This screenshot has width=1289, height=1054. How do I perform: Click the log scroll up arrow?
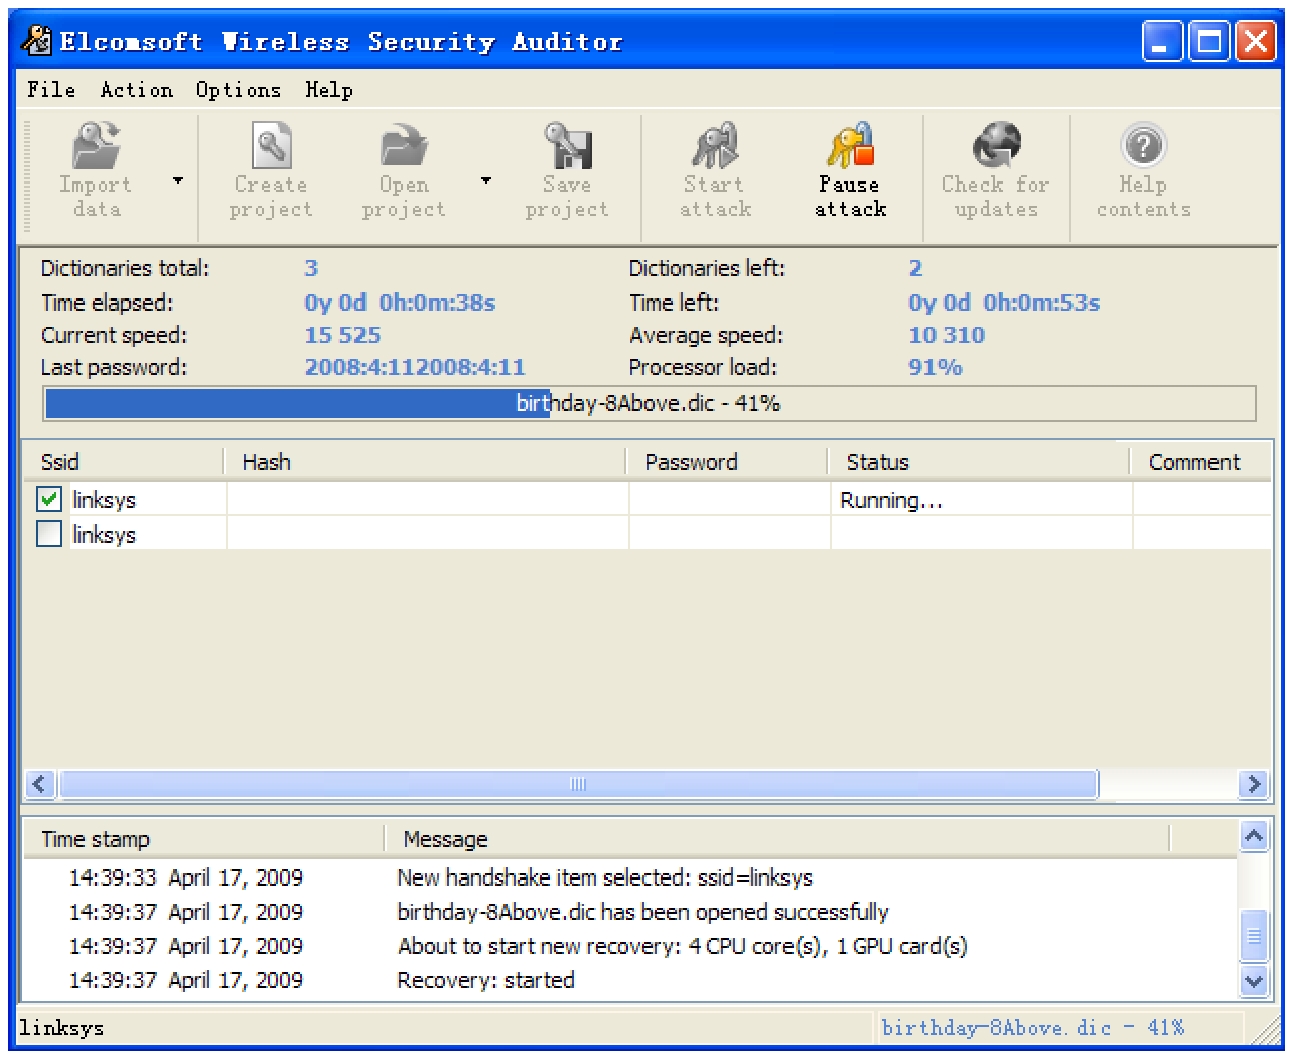pyautogui.click(x=1254, y=835)
